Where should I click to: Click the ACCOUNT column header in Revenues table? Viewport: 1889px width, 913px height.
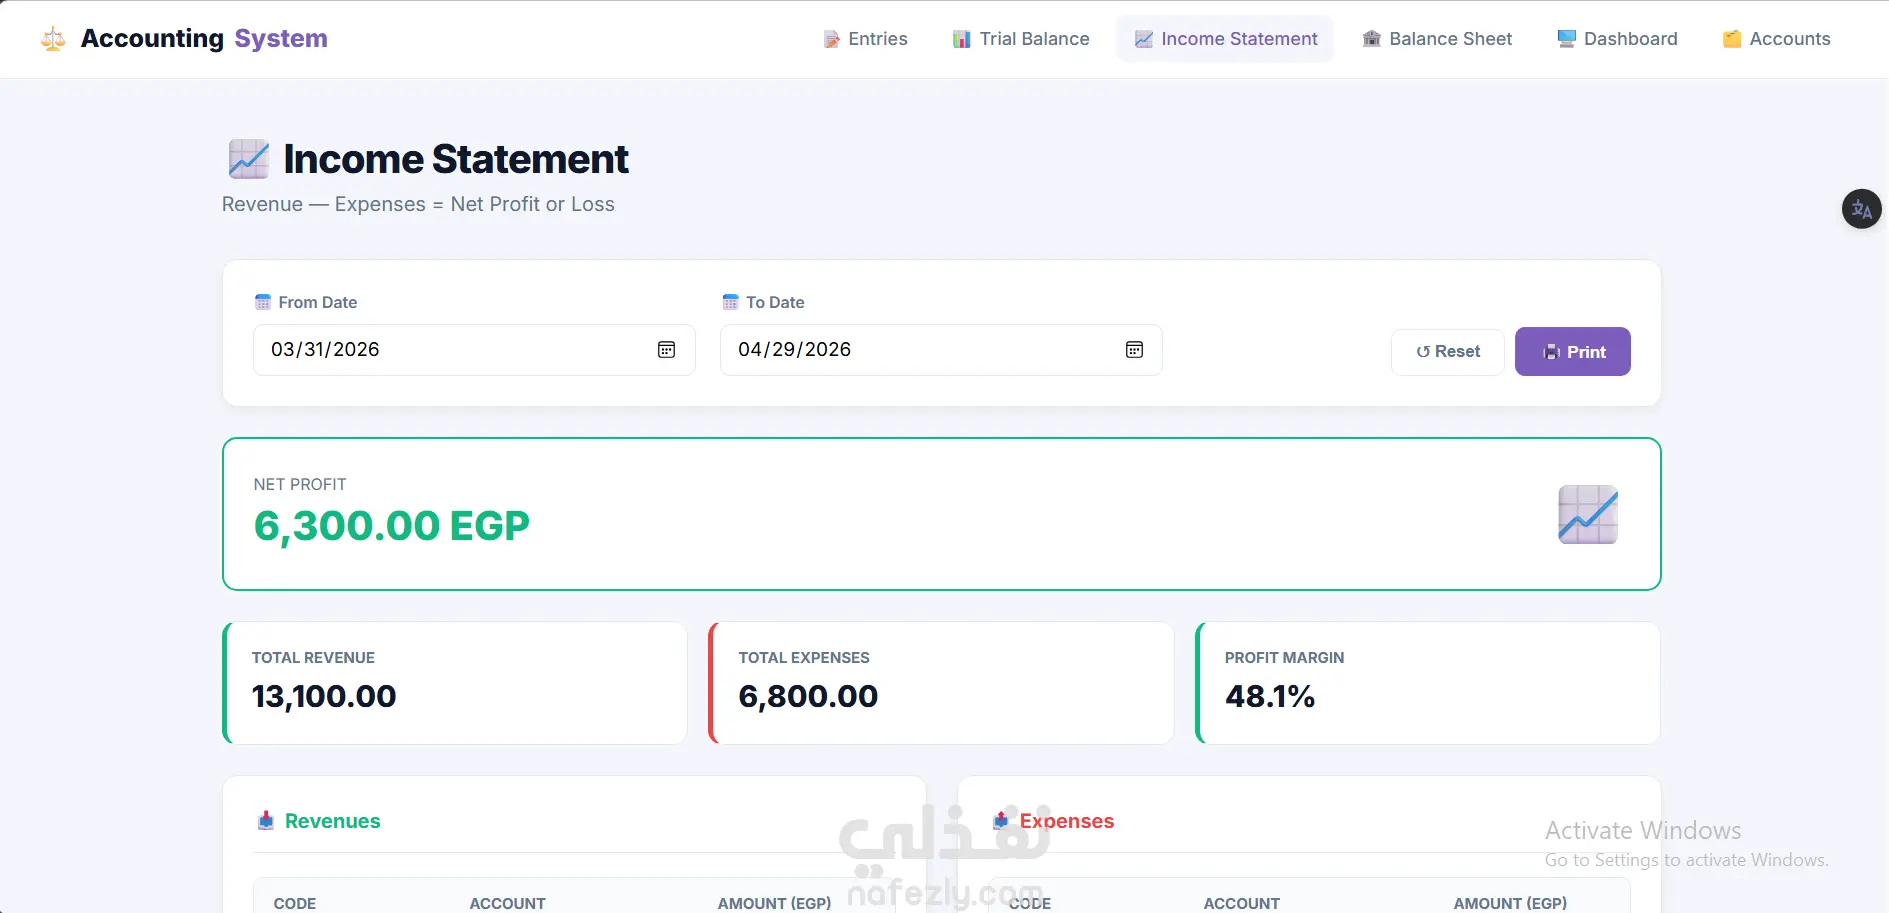(508, 903)
